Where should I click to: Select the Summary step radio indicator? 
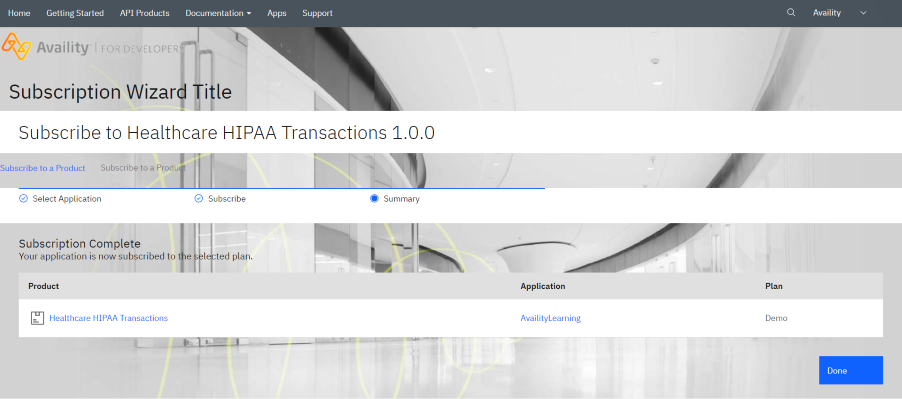tap(374, 199)
